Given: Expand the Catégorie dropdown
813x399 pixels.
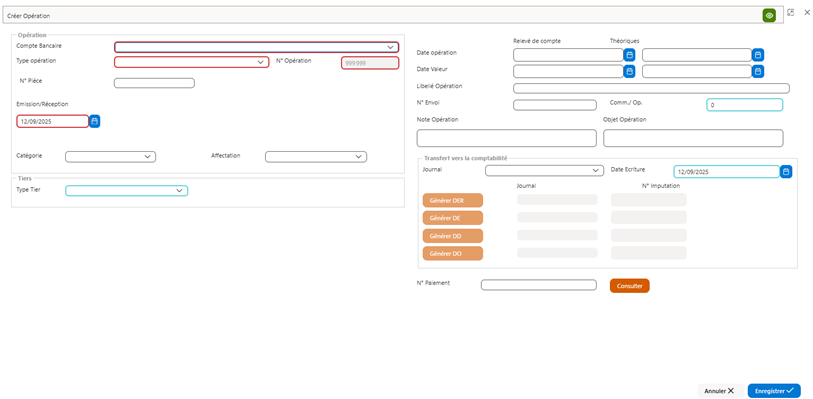Looking at the screenshot, I should click(110, 156).
